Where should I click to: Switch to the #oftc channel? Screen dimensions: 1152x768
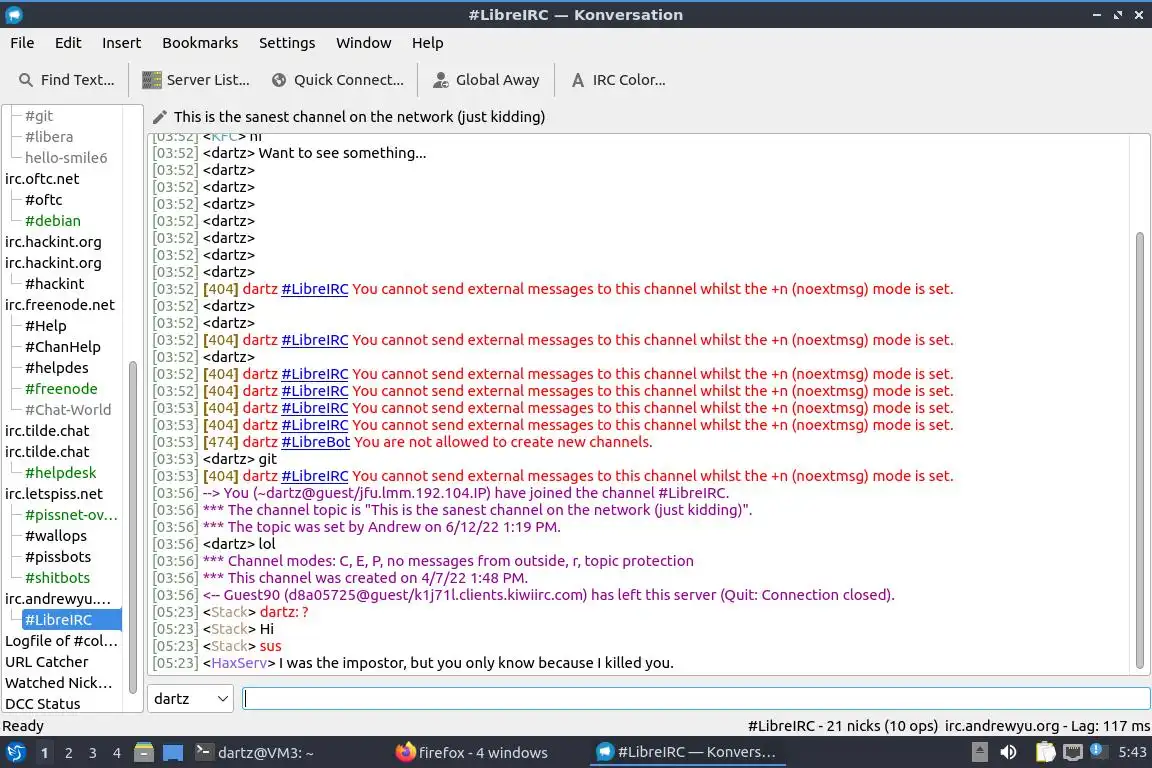pyautogui.click(x=43, y=200)
